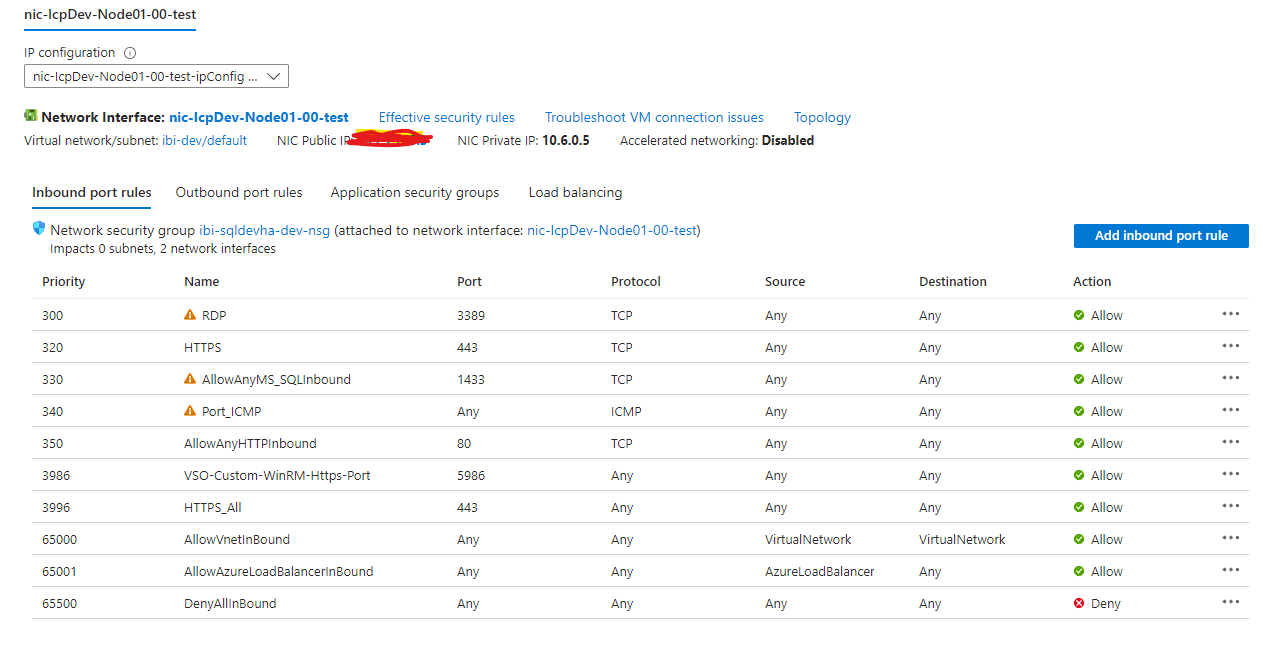Click the red Deny icon in DenyAllInBound row
This screenshot has height=664, width=1269.
click(1079, 603)
